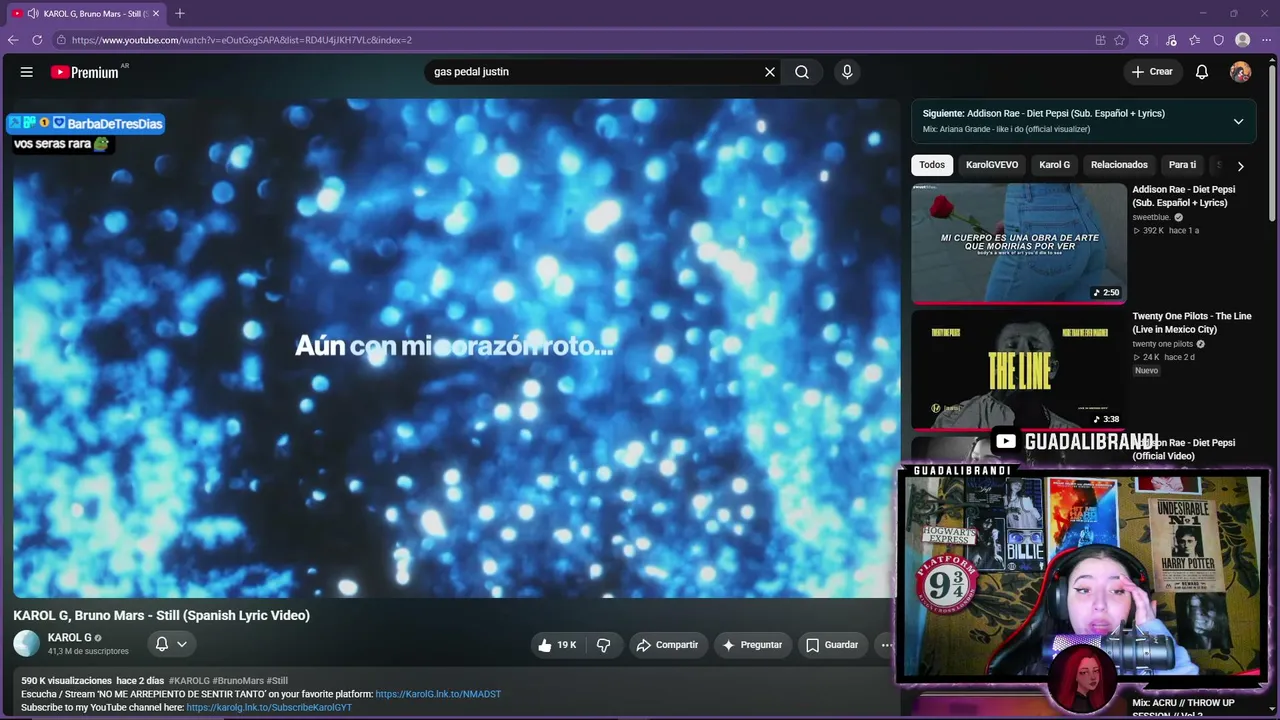Save video with Guardar button
1280x720 pixels.
(832, 645)
